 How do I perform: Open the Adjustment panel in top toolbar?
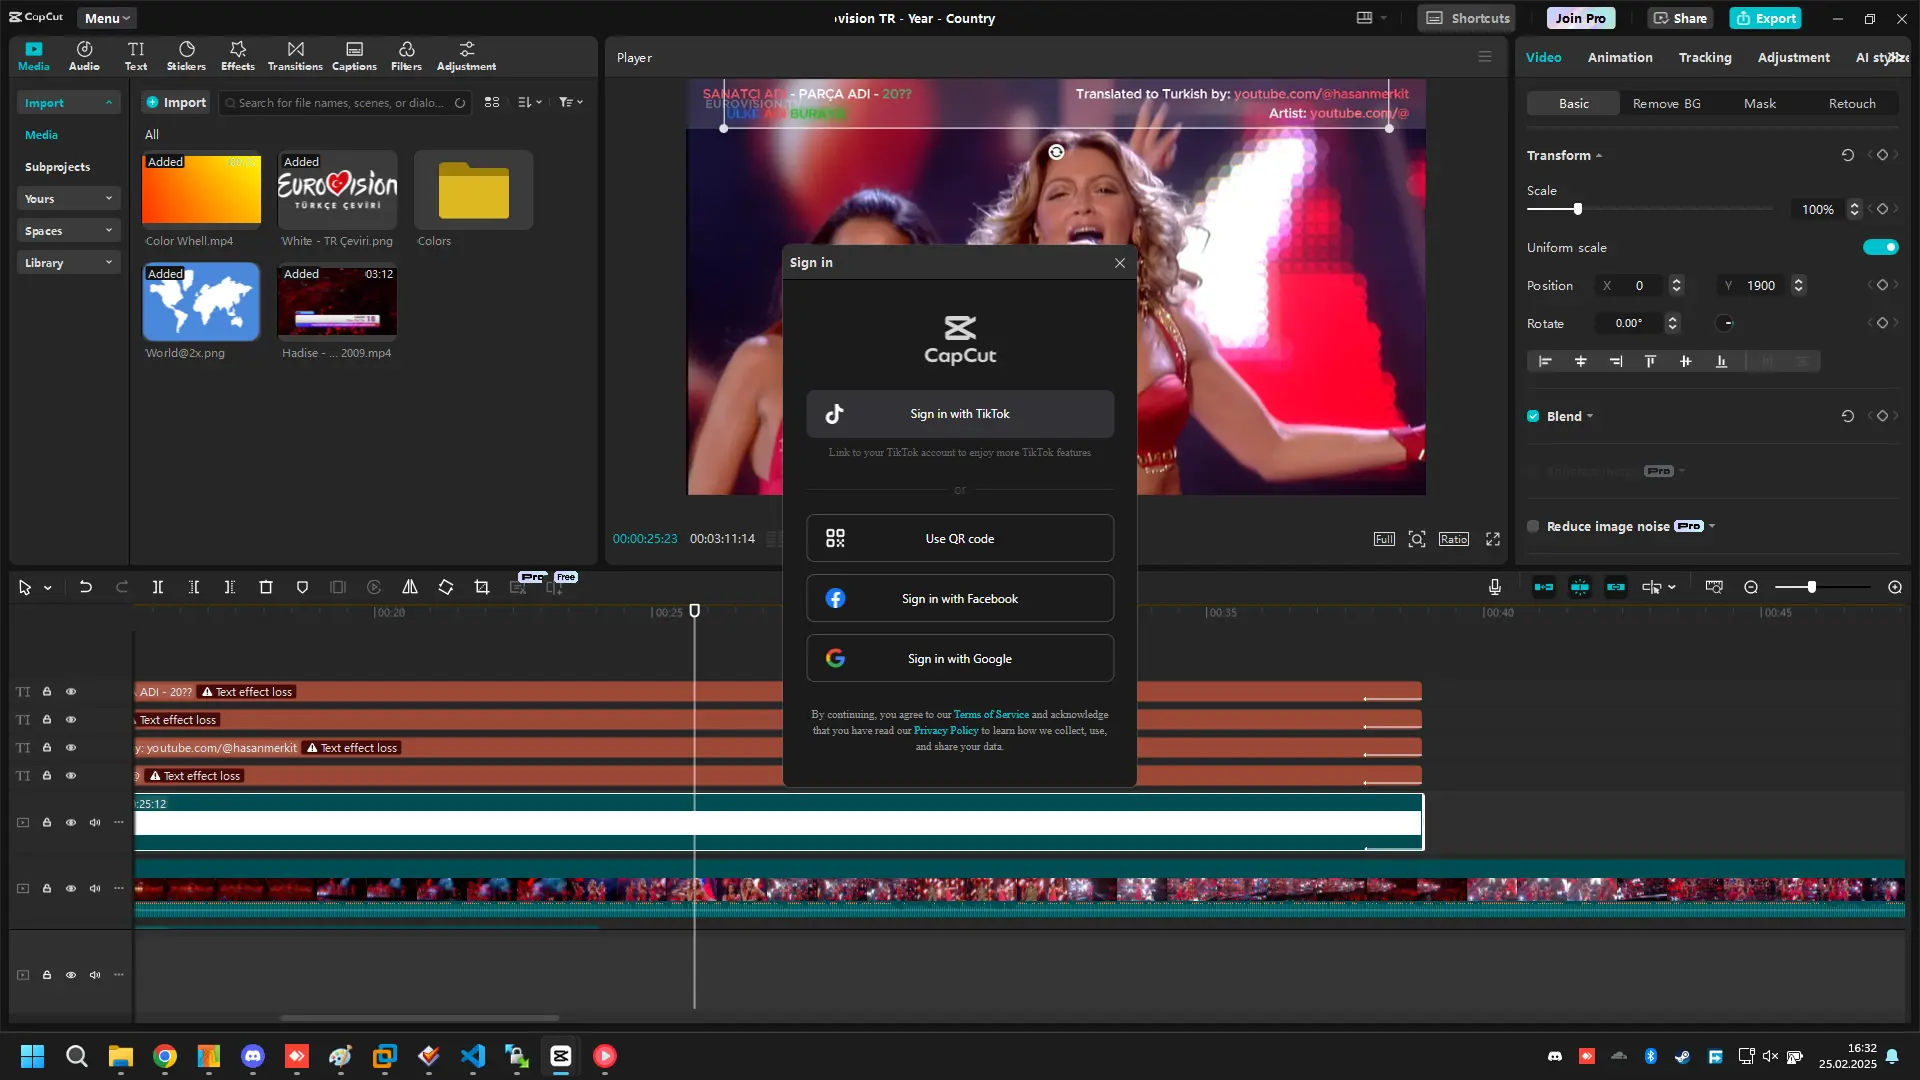(x=466, y=56)
